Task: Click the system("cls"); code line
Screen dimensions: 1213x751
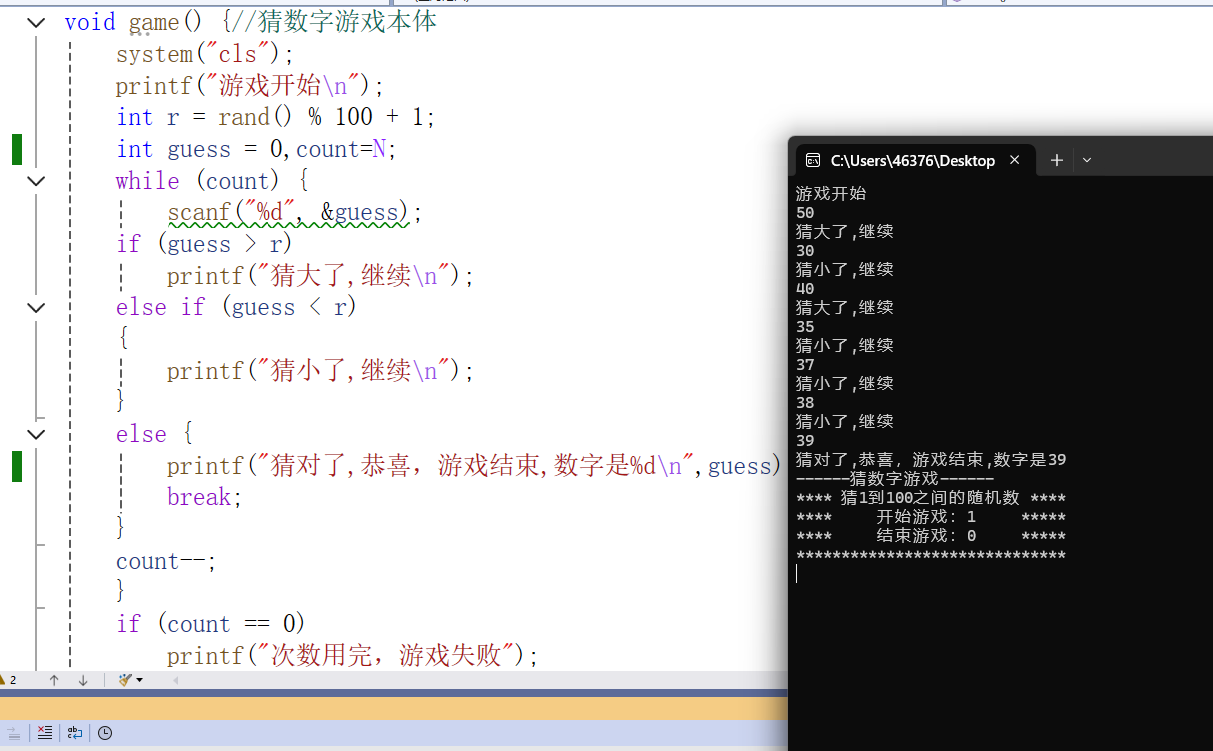Action: (205, 54)
